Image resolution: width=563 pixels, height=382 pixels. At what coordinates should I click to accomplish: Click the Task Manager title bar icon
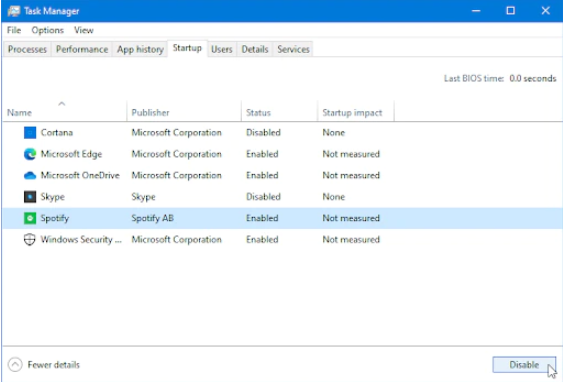coord(14,11)
